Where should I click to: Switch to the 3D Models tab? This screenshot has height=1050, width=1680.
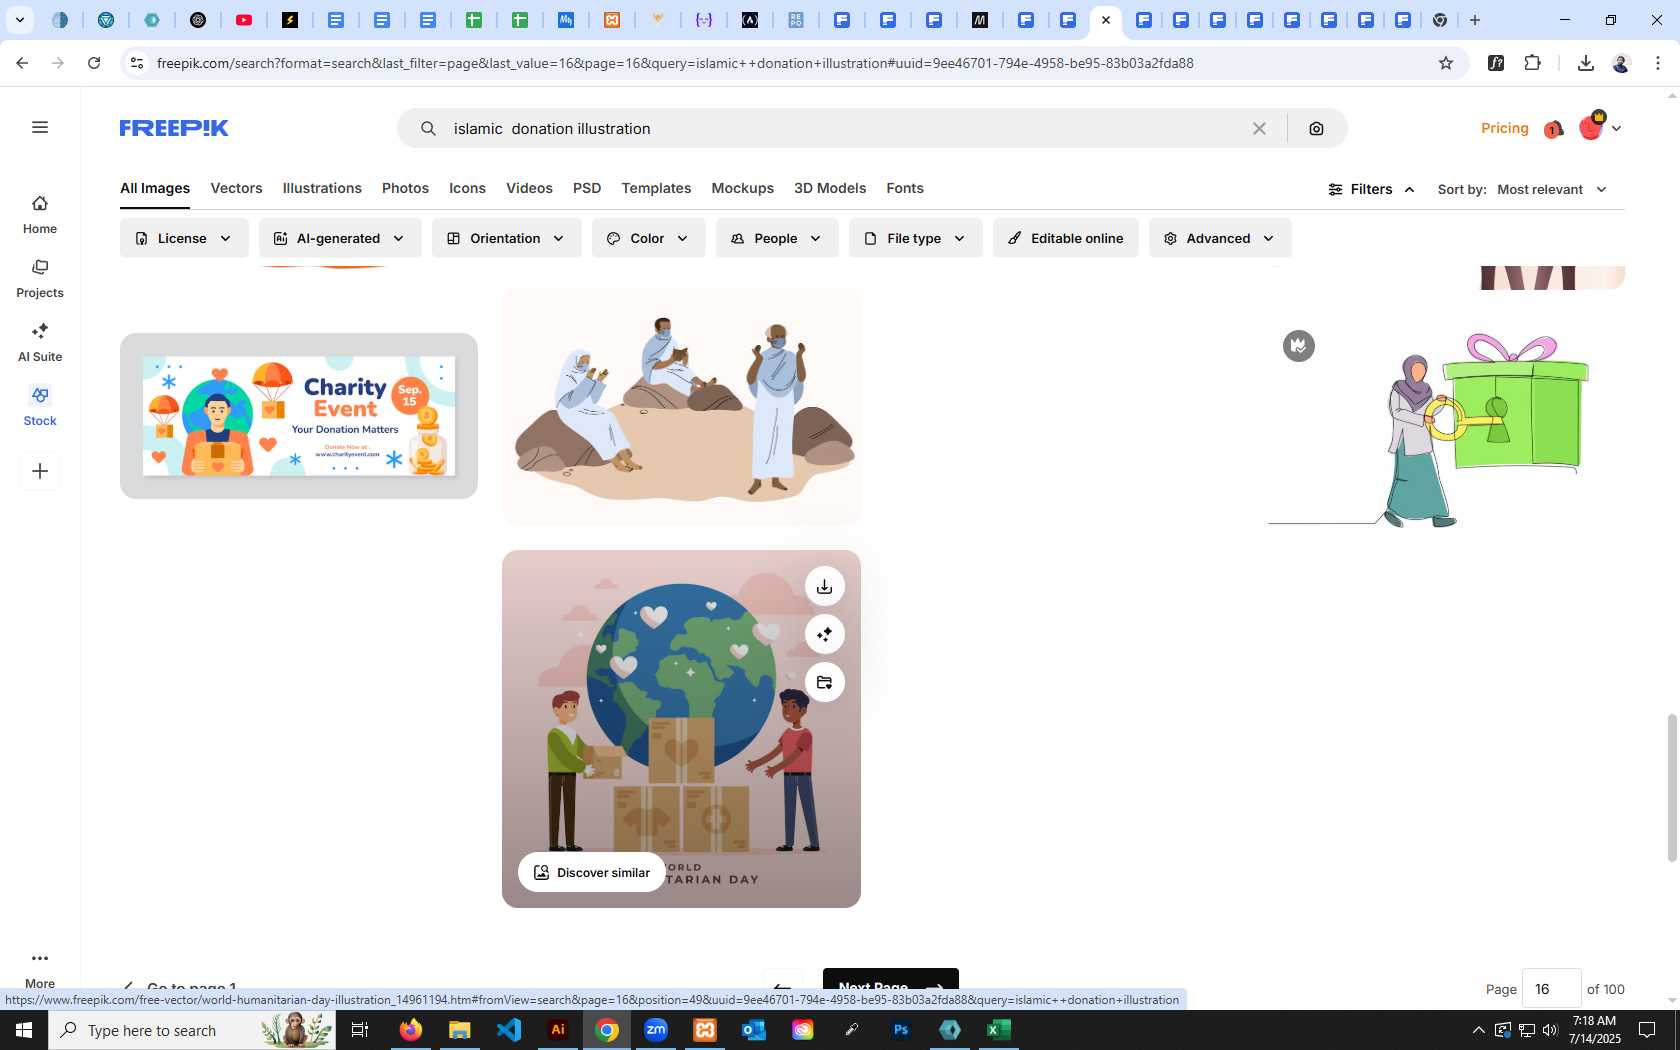[830, 188]
